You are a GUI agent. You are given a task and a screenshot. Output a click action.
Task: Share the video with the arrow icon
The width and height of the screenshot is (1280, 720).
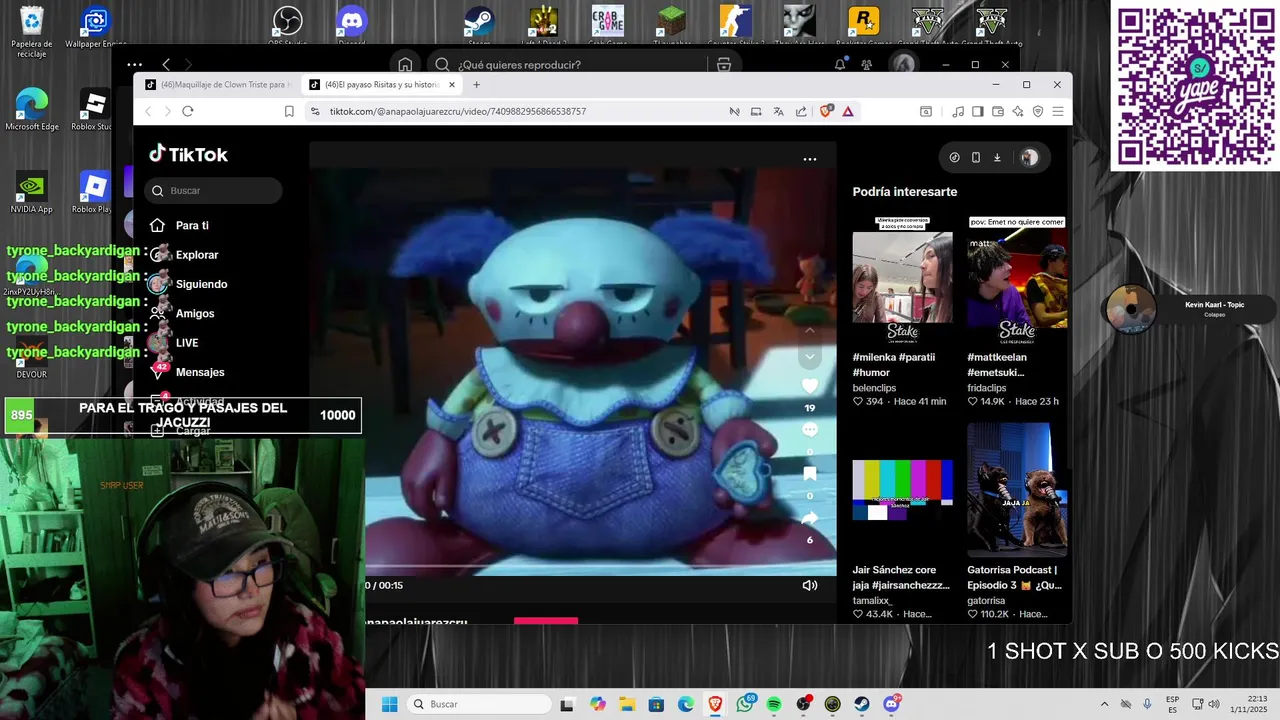[810, 518]
